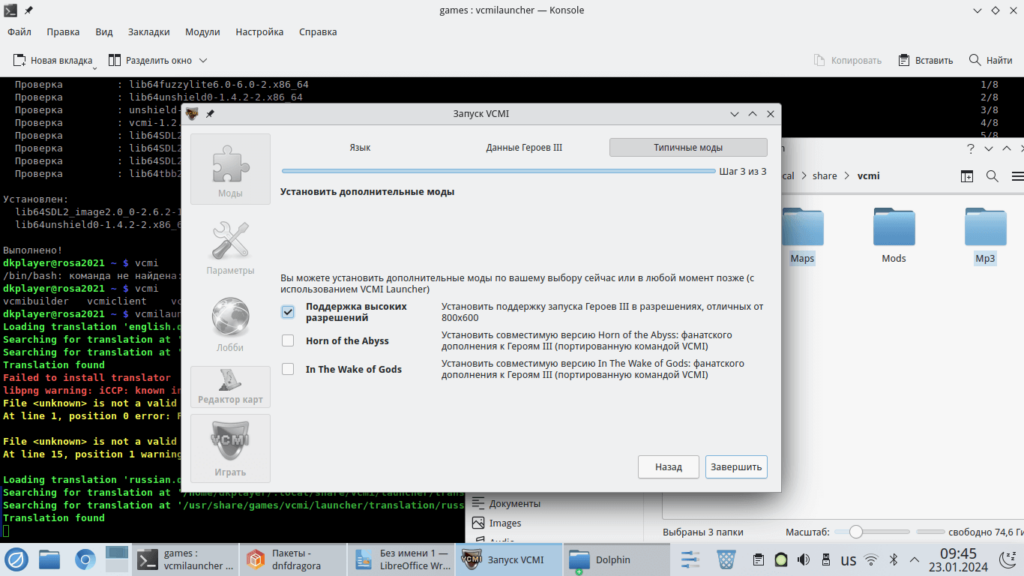This screenshot has height=576, width=1024.
Task: Open the Mp3 folder in Dolphin
Action: [985, 236]
